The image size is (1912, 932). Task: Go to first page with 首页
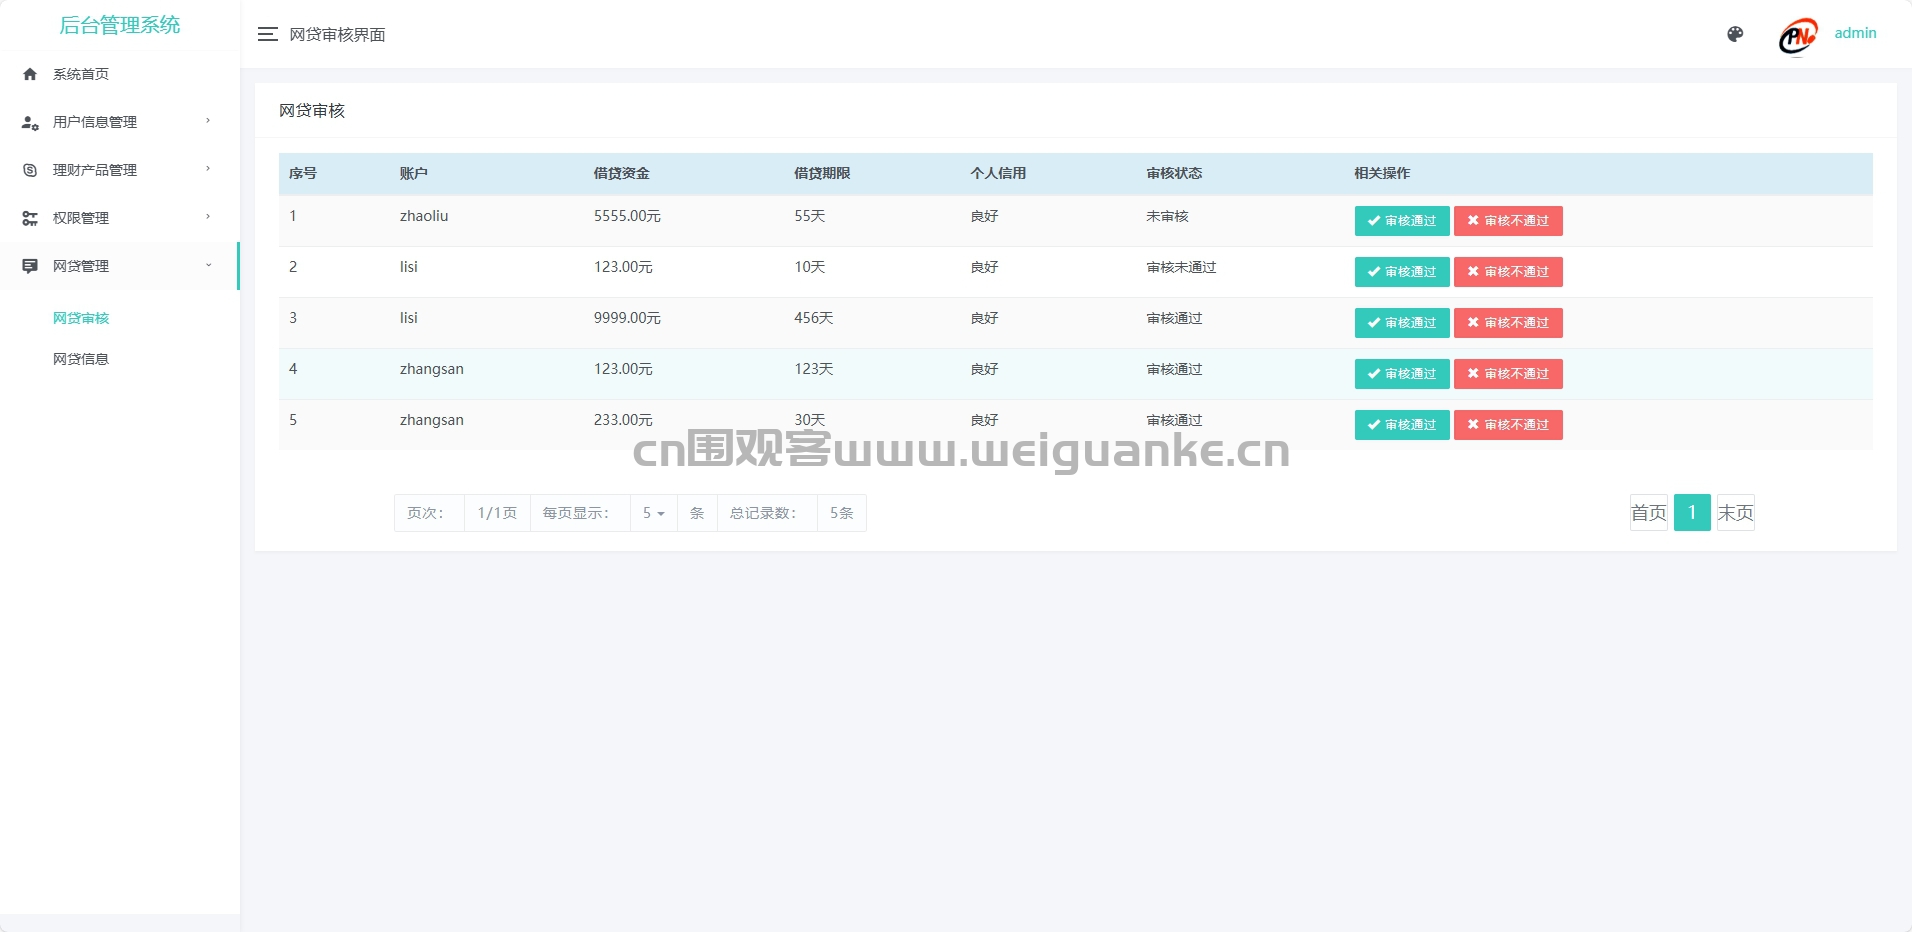pyautogui.click(x=1649, y=513)
